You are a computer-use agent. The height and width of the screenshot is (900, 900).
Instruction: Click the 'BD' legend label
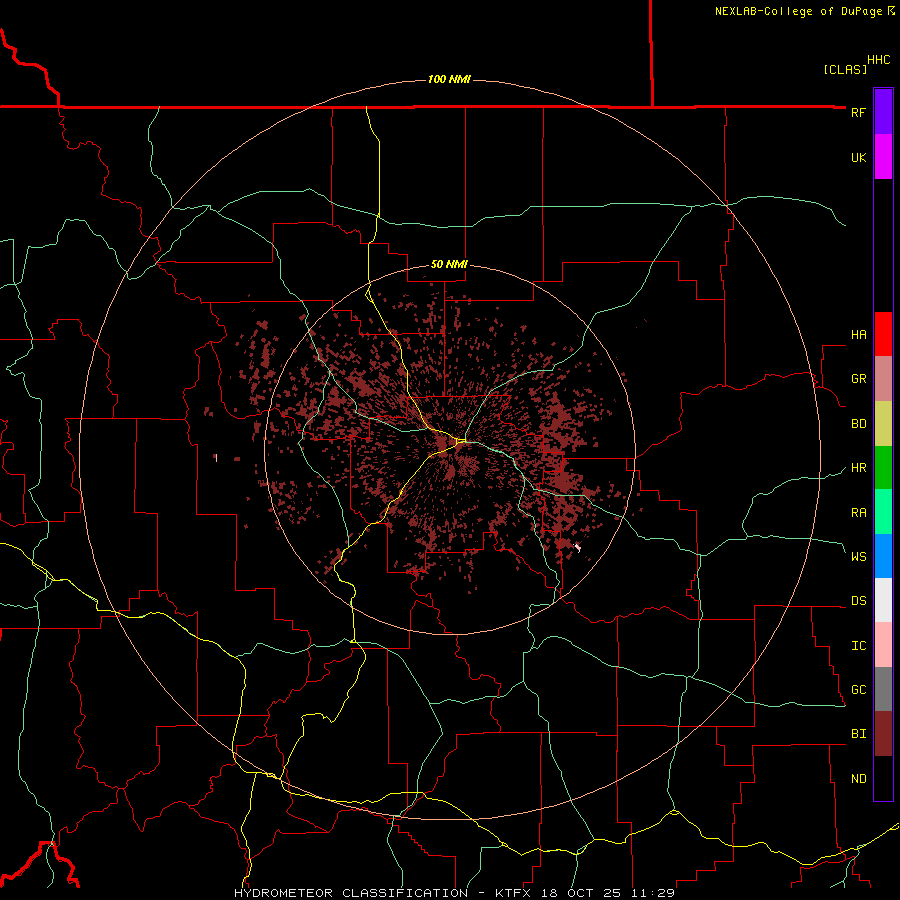(x=858, y=424)
